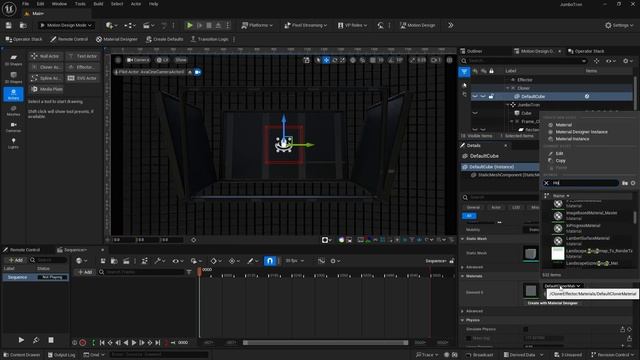Click Create Defaults button
This screenshot has width=640, height=360.
click(164, 39)
